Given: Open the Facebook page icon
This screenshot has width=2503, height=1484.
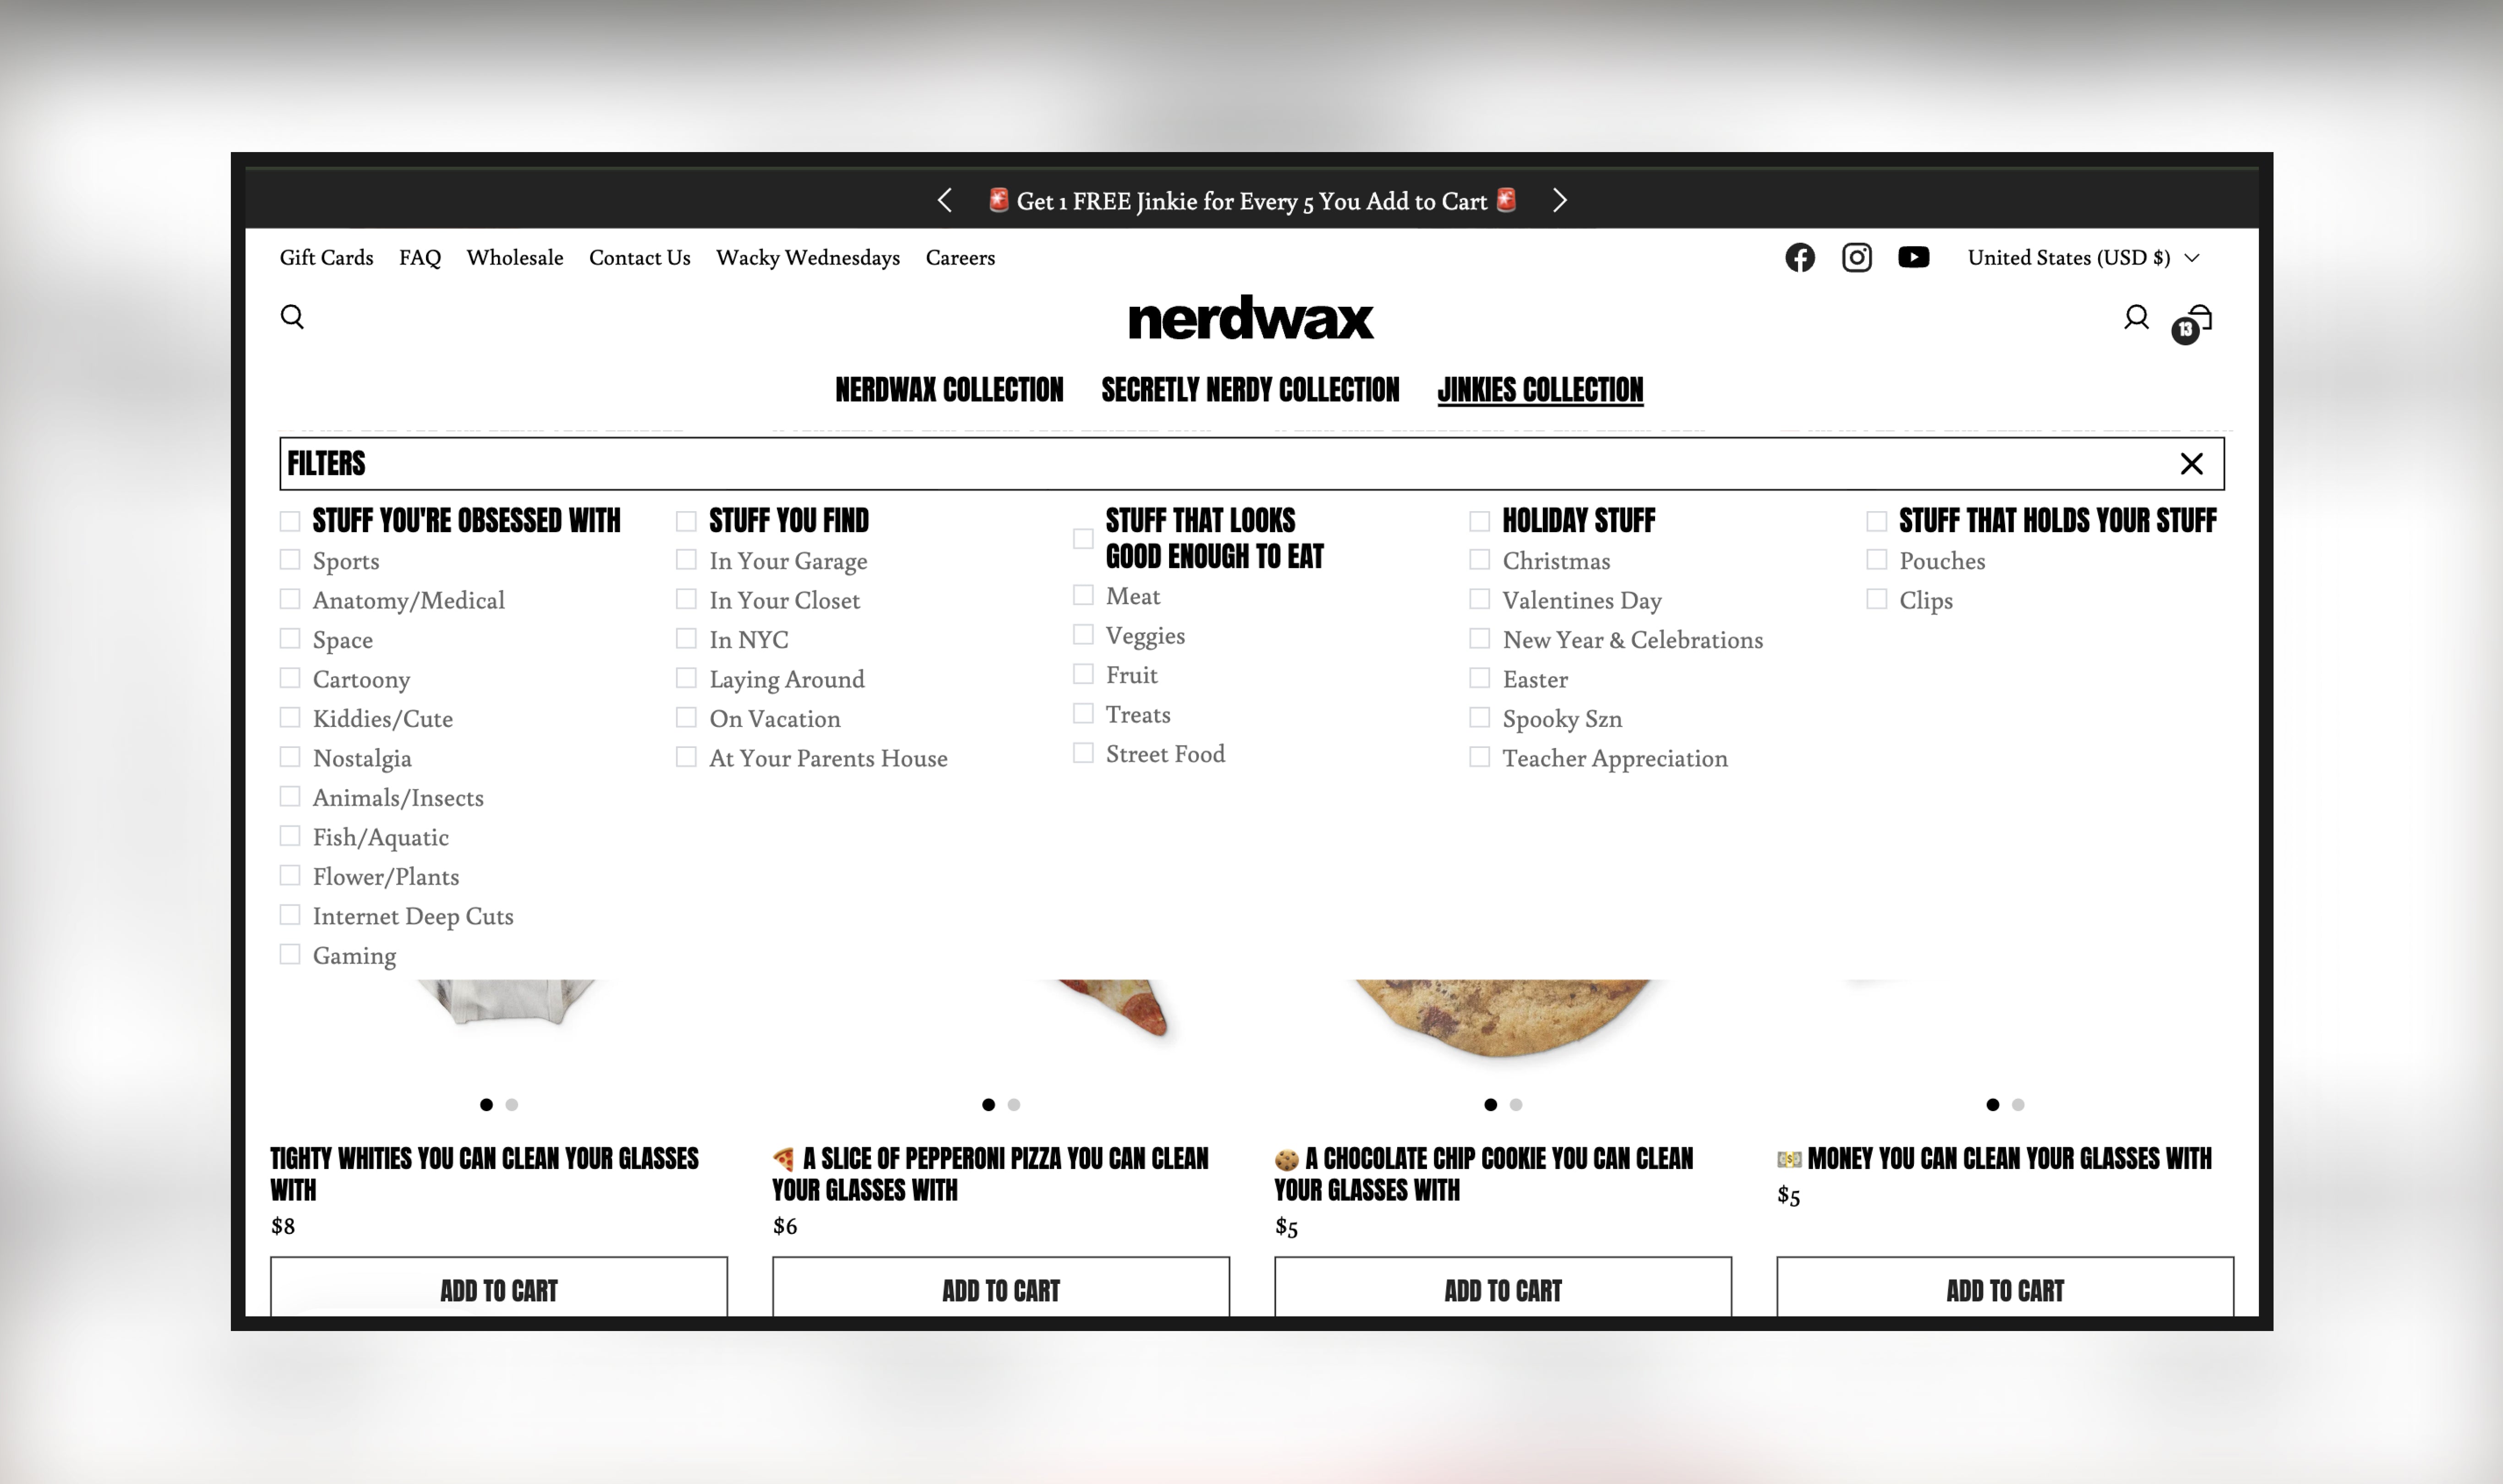Looking at the screenshot, I should 1799,258.
